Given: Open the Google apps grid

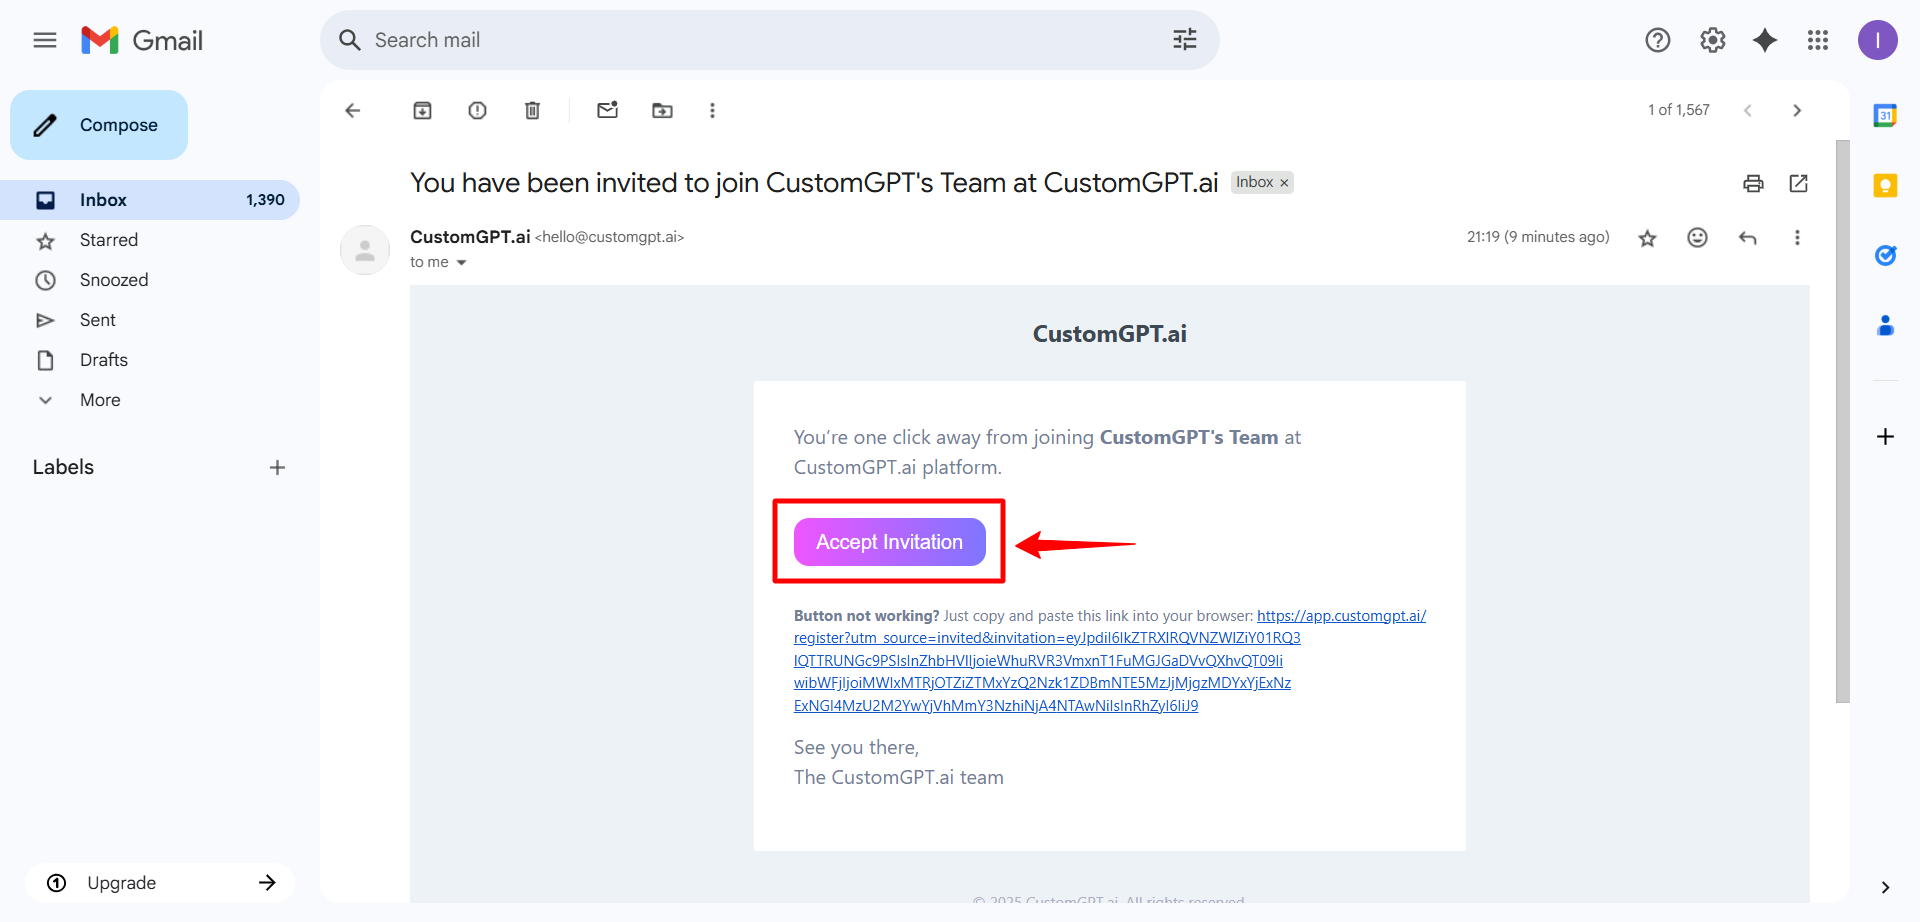Looking at the screenshot, I should click(1818, 40).
